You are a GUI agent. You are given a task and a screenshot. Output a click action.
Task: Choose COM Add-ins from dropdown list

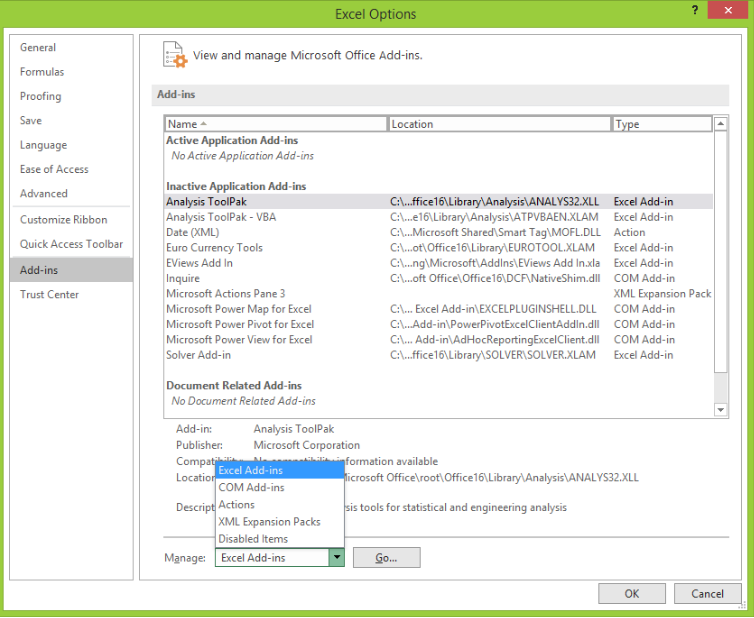coord(280,488)
